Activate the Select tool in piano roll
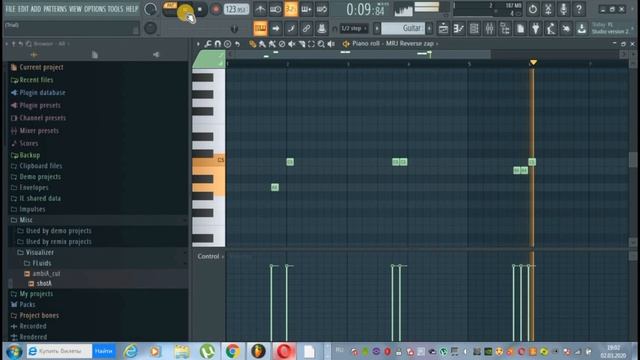 [x=311, y=44]
